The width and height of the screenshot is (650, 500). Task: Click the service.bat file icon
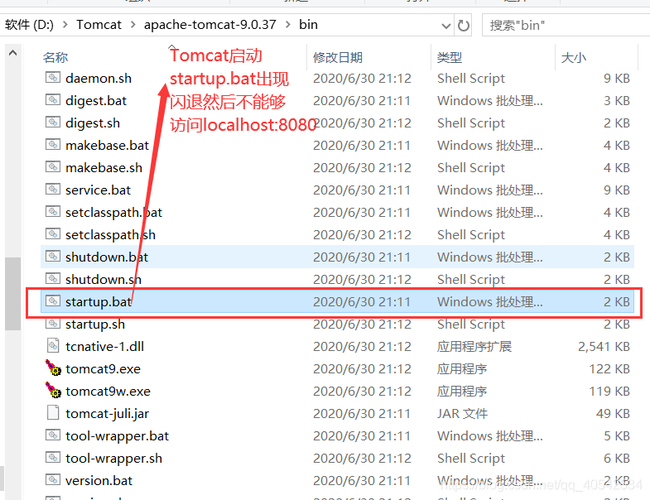point(53,189)
